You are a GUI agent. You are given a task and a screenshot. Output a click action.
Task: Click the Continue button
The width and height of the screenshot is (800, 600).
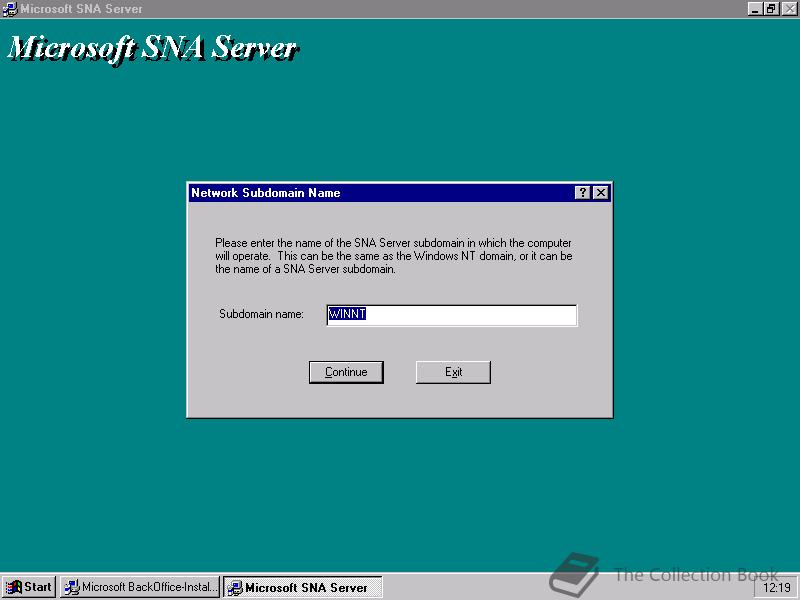click(346, 372)
